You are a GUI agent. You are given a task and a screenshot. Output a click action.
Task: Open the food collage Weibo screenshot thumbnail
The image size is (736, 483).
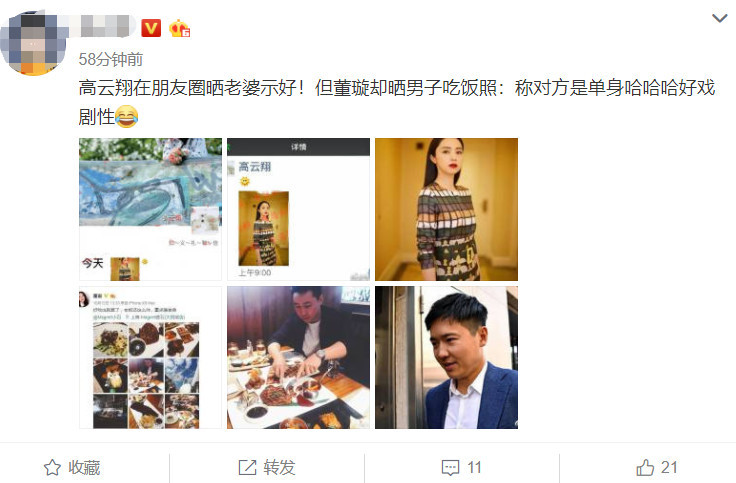[150, 357]
